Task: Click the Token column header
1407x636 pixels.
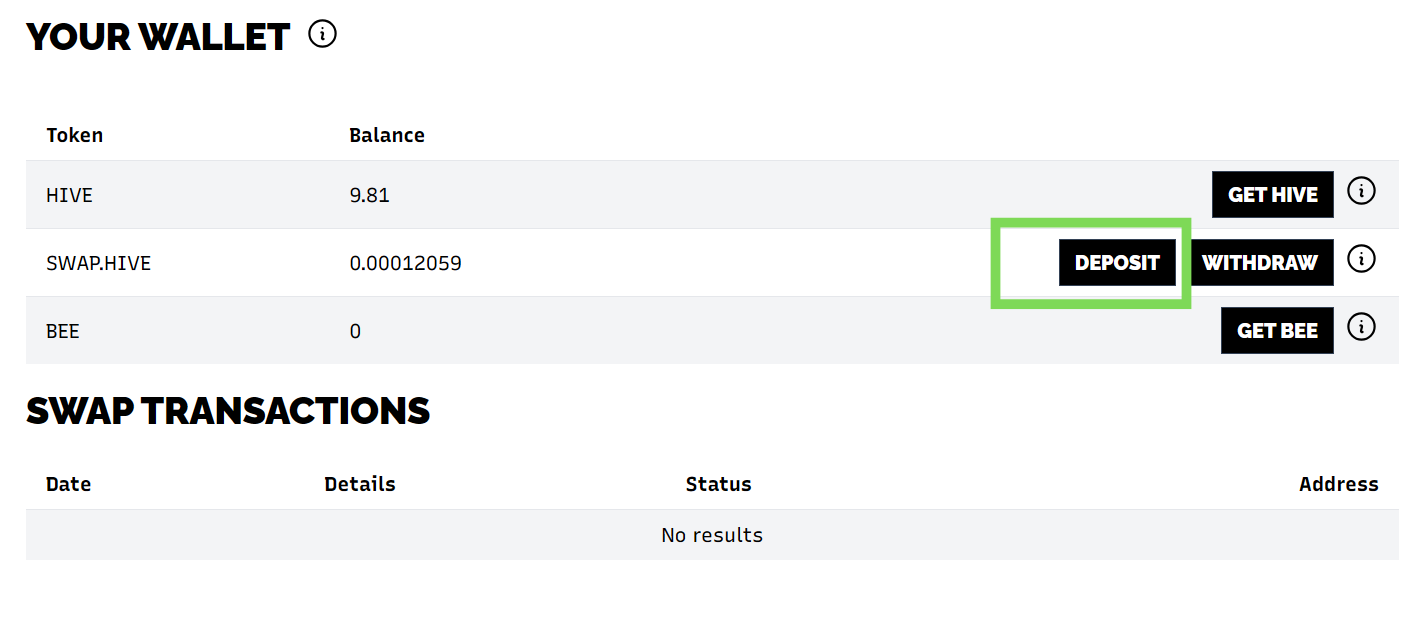Action: coord(74,135)
